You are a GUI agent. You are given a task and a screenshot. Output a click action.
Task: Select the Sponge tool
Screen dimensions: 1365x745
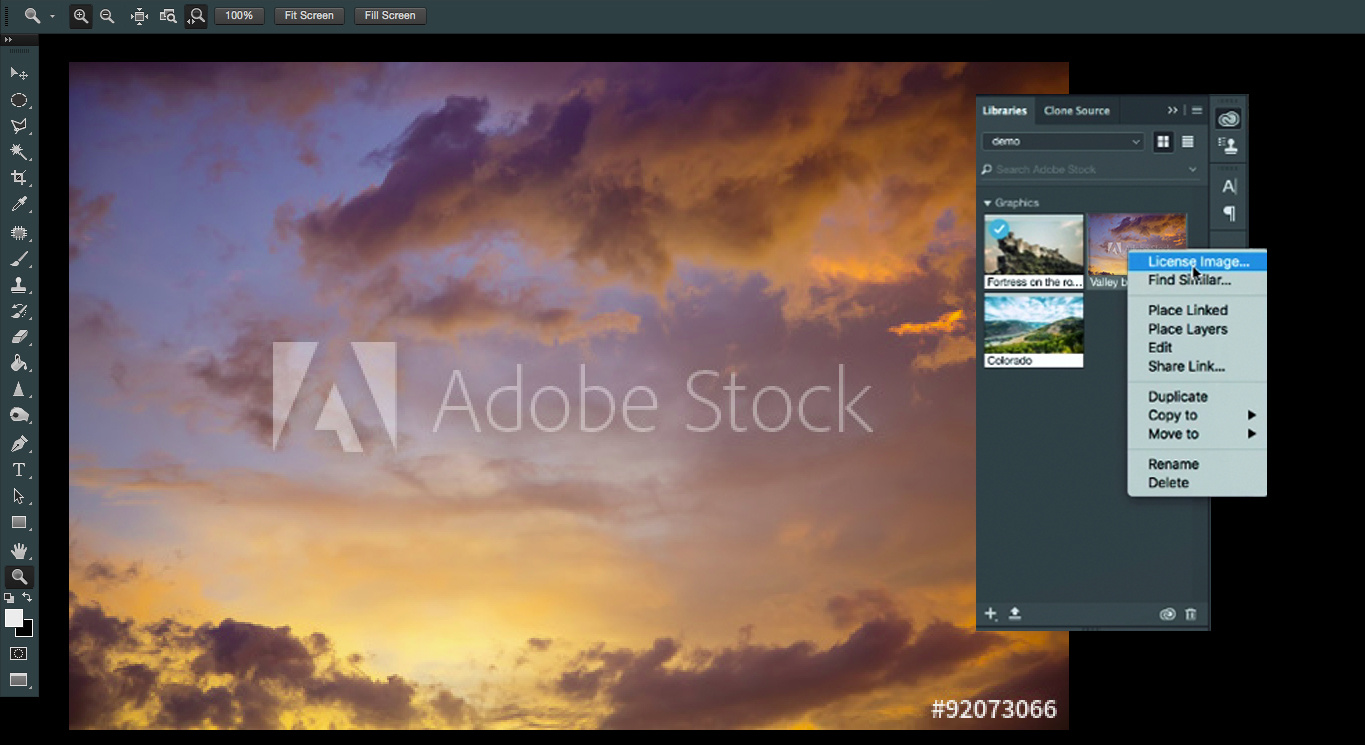[18, 416]
